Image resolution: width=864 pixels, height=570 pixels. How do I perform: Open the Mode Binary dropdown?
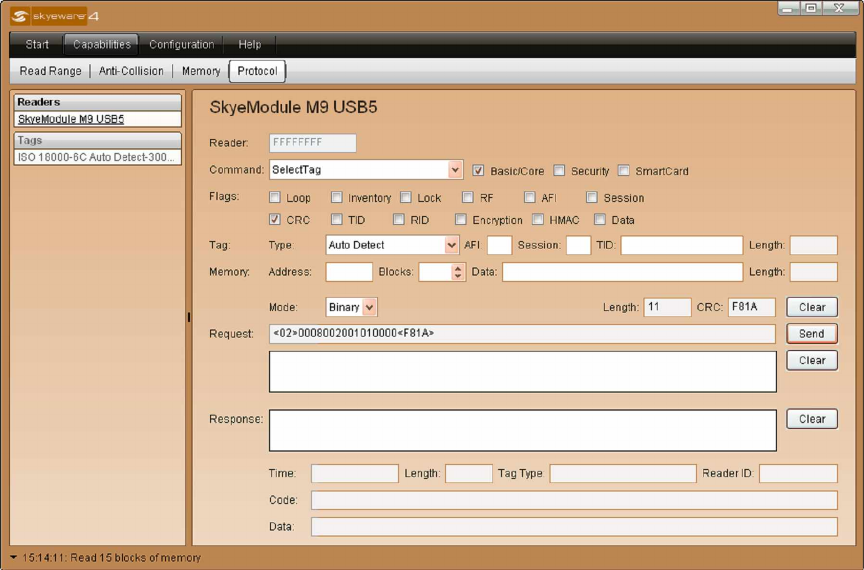370,308
